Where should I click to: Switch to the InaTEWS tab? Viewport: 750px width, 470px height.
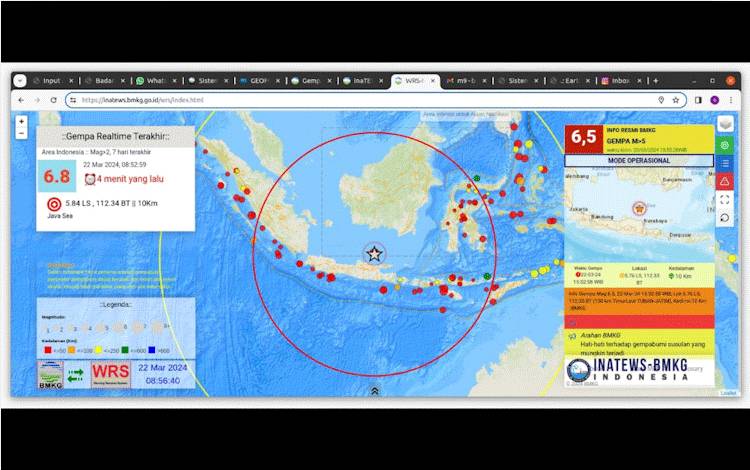[362, 81]
